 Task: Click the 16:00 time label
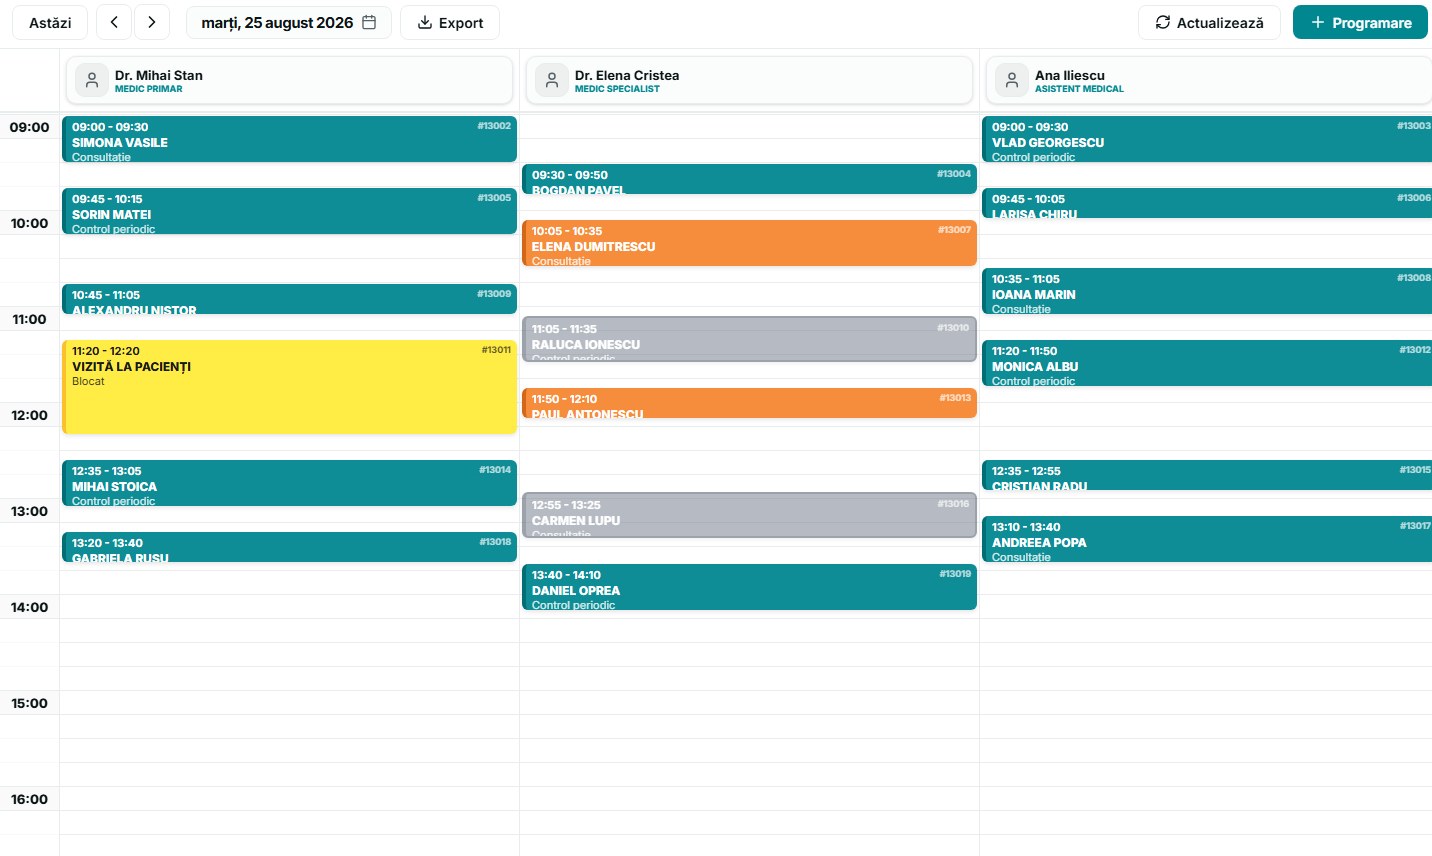click(x=29, y=799)
